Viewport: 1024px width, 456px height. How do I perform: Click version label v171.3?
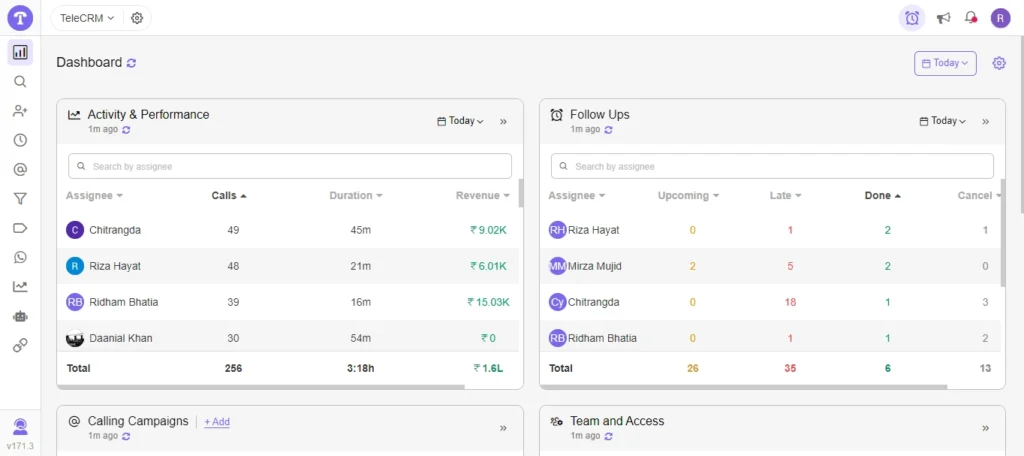[x=20, y=446]
